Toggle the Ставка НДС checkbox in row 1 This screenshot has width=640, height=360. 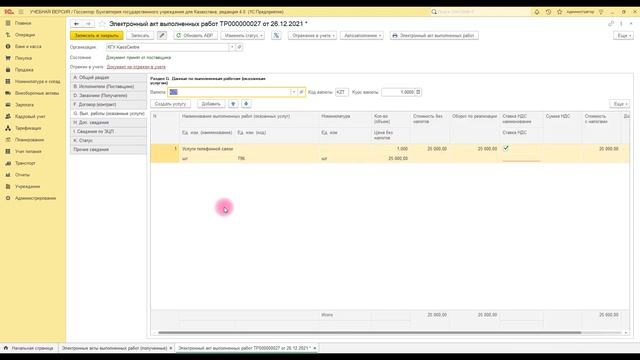tap(506, 148)
